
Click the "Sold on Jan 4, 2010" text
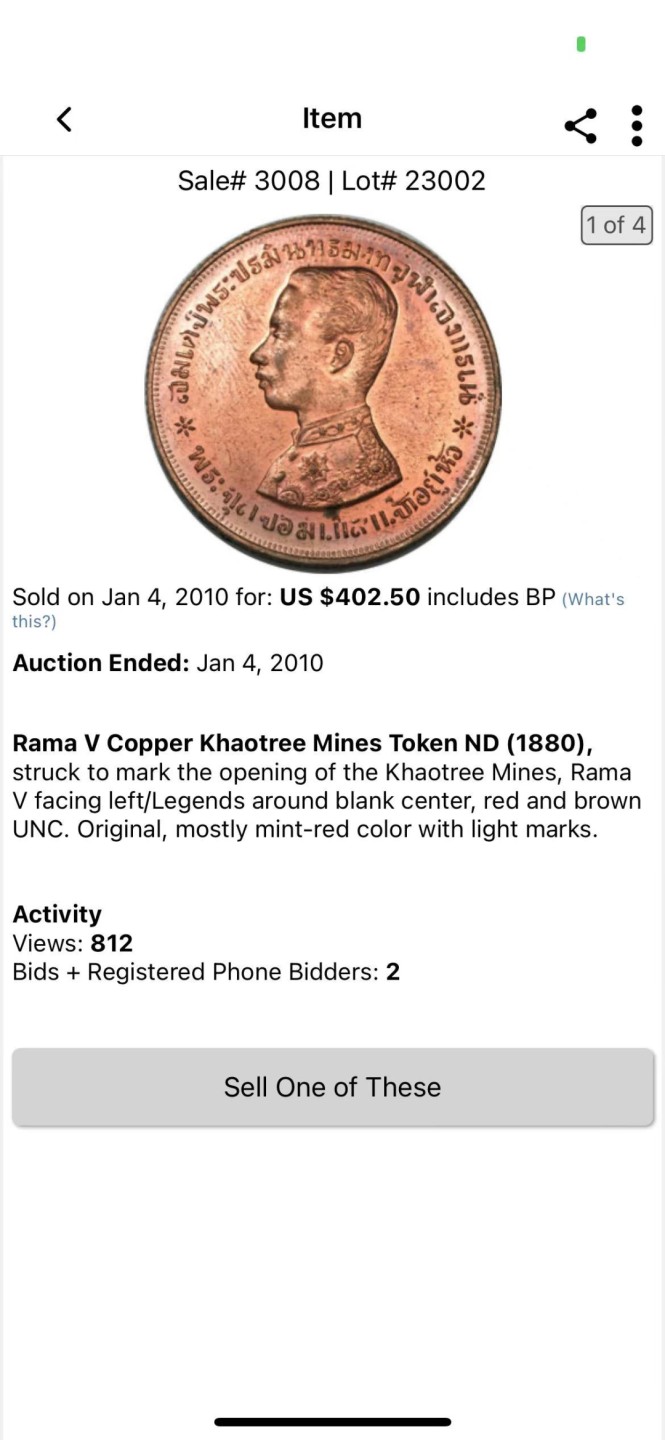coord(140,598)
